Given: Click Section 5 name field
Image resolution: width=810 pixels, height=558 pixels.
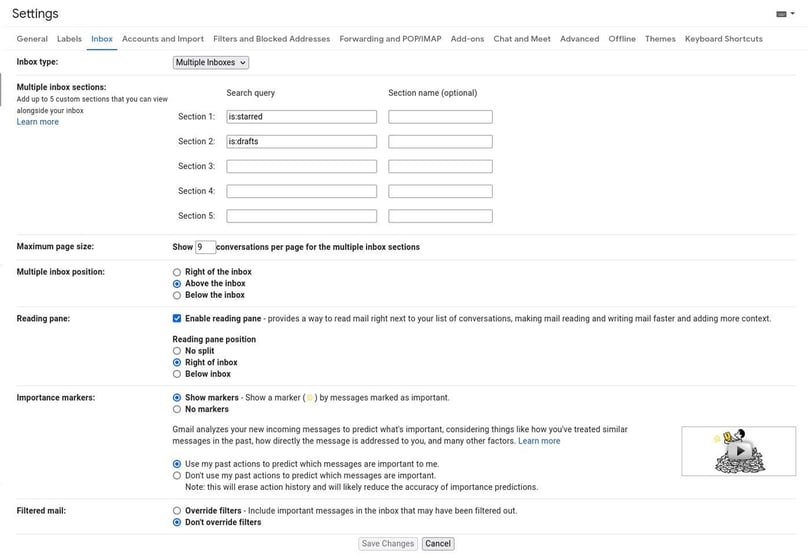Looking at the screenshot, I should [441, 216].
